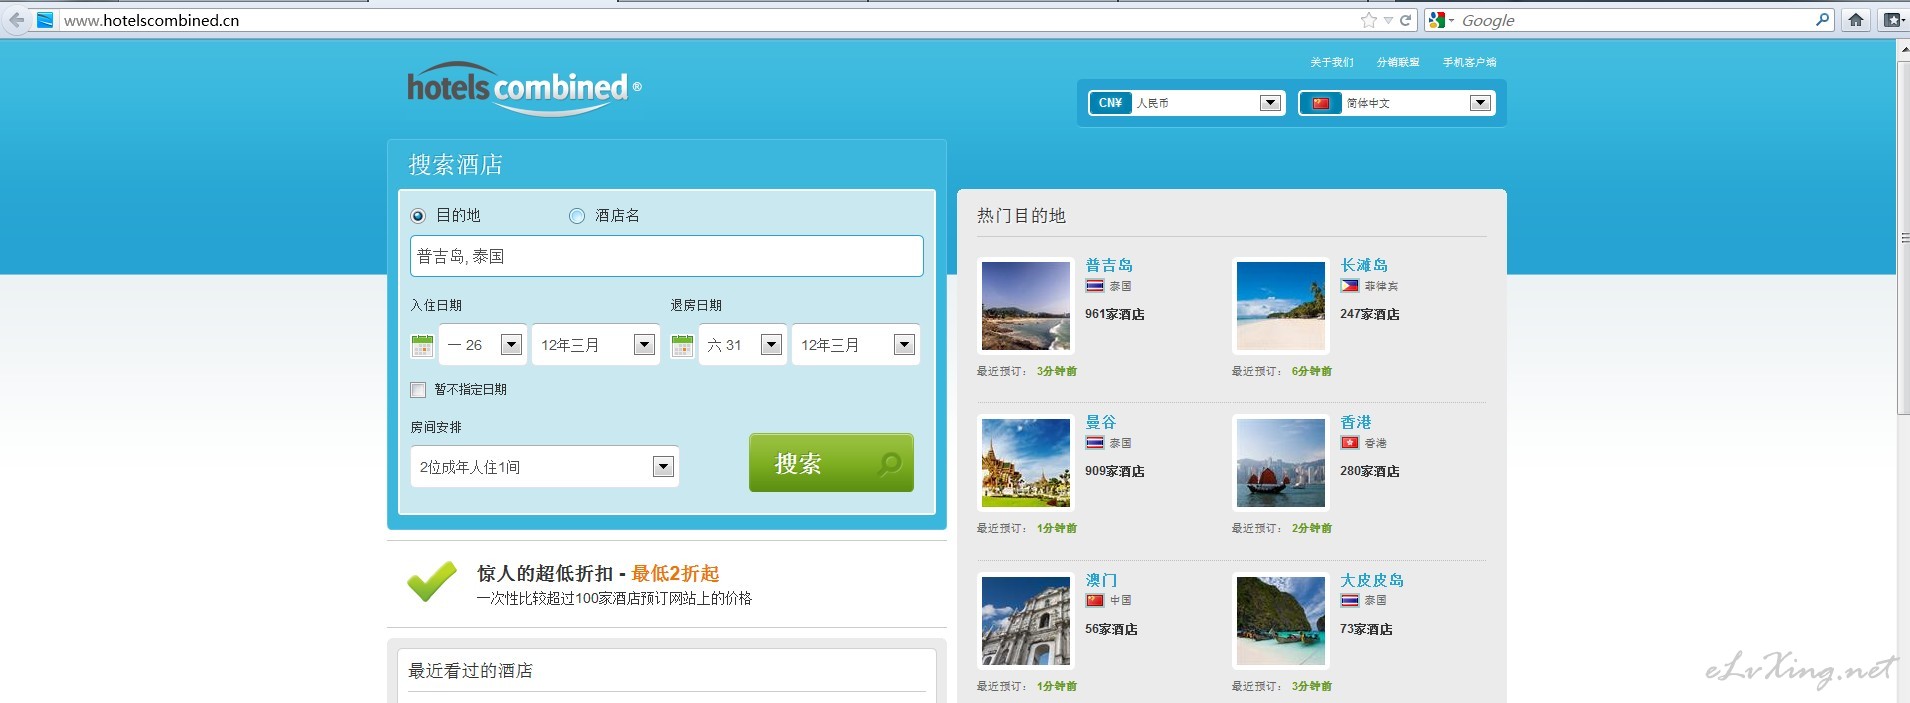
Task: Tick the 暂不指定日期 checkbox
Action: coord(418,390)
